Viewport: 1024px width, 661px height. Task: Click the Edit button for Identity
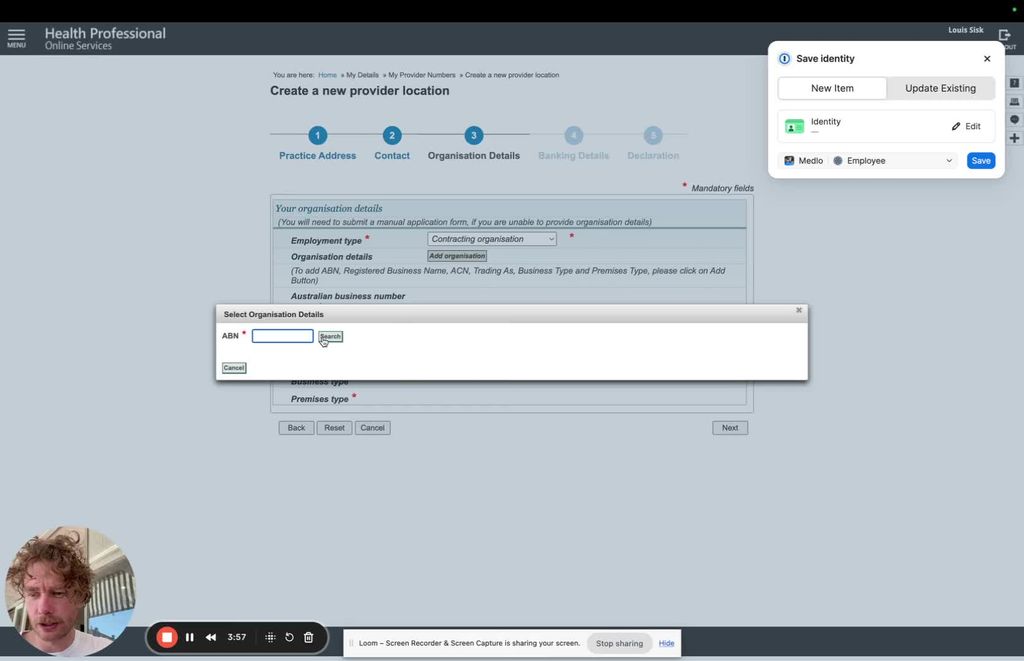[966, 126]
